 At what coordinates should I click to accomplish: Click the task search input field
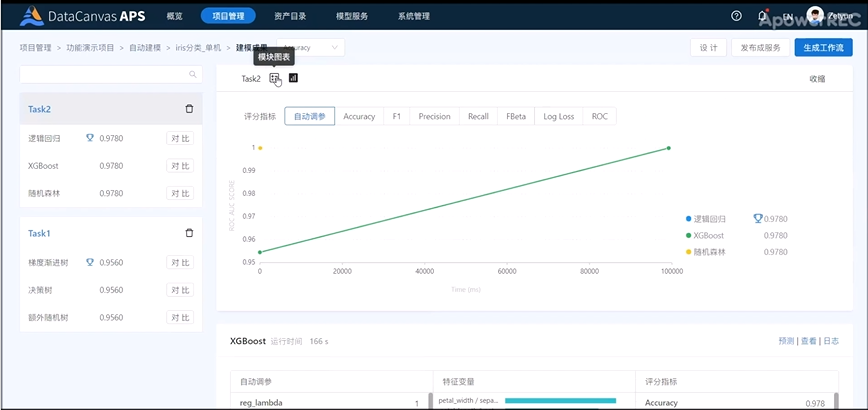coord(103,74)
